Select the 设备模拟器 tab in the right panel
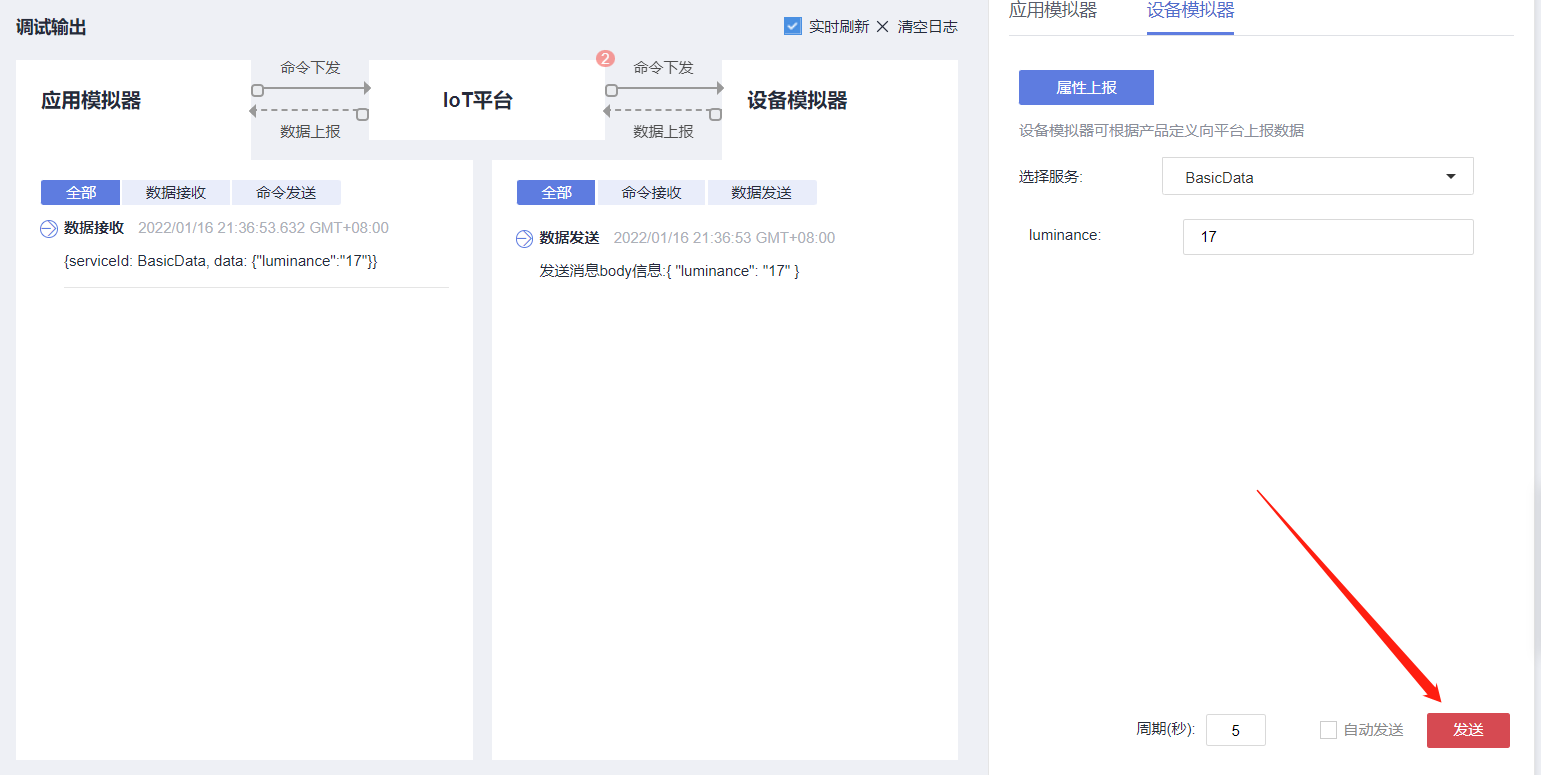Viewport: 1541px width, 775px height. (1190, 11)
